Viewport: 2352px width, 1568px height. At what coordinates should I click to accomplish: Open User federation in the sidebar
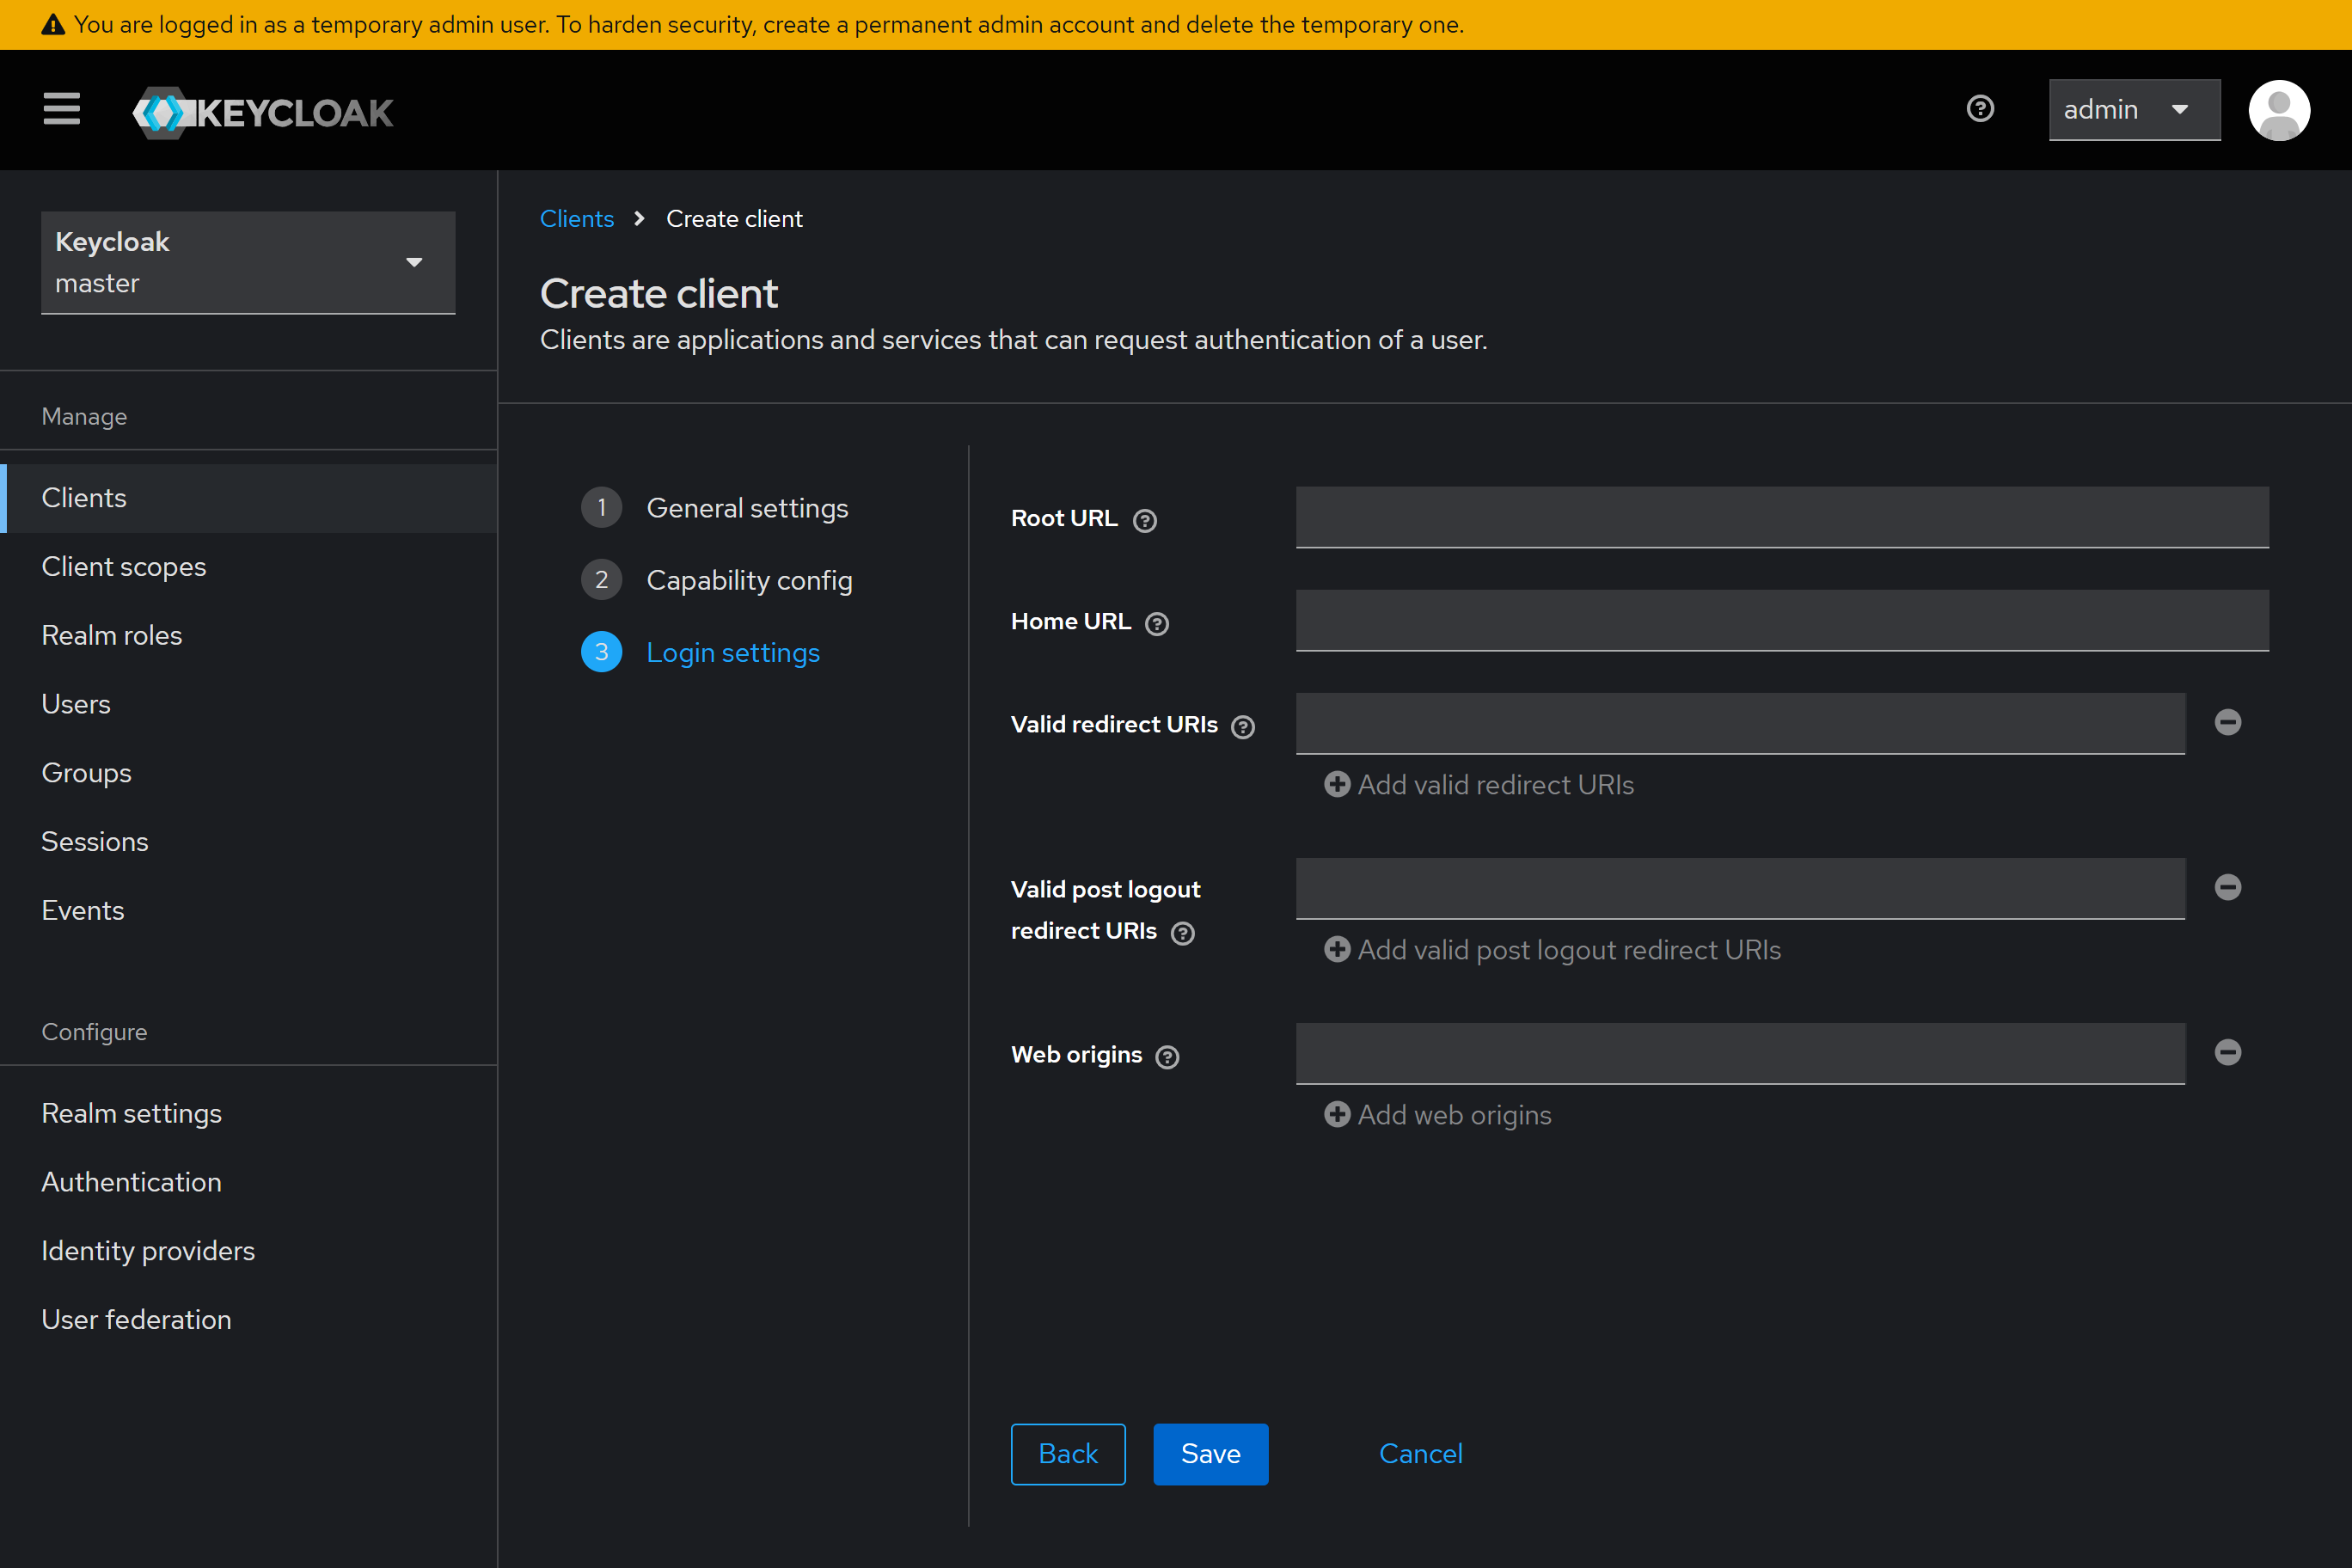(x=249, y=1319)
